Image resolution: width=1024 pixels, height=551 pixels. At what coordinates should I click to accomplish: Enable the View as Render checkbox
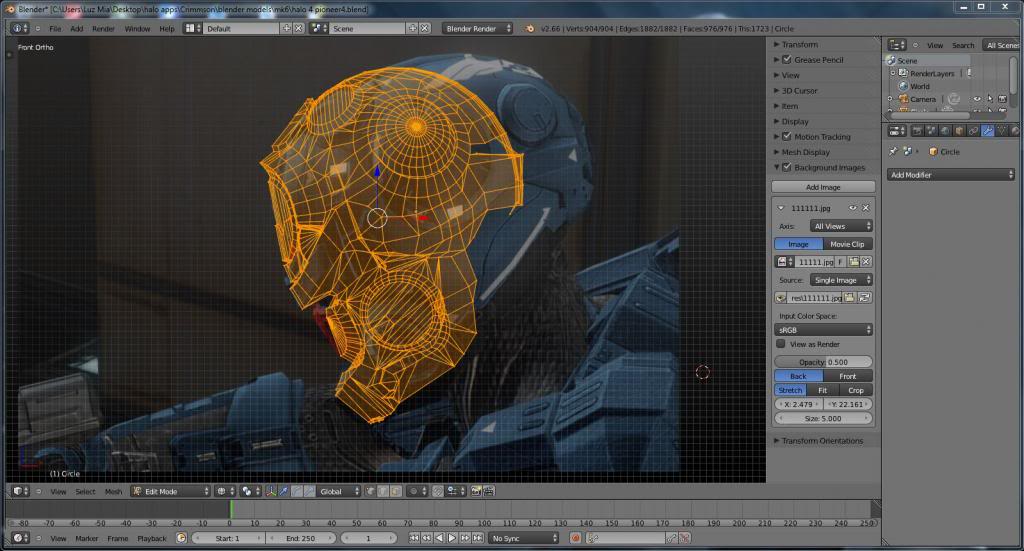tap(782, 344)
